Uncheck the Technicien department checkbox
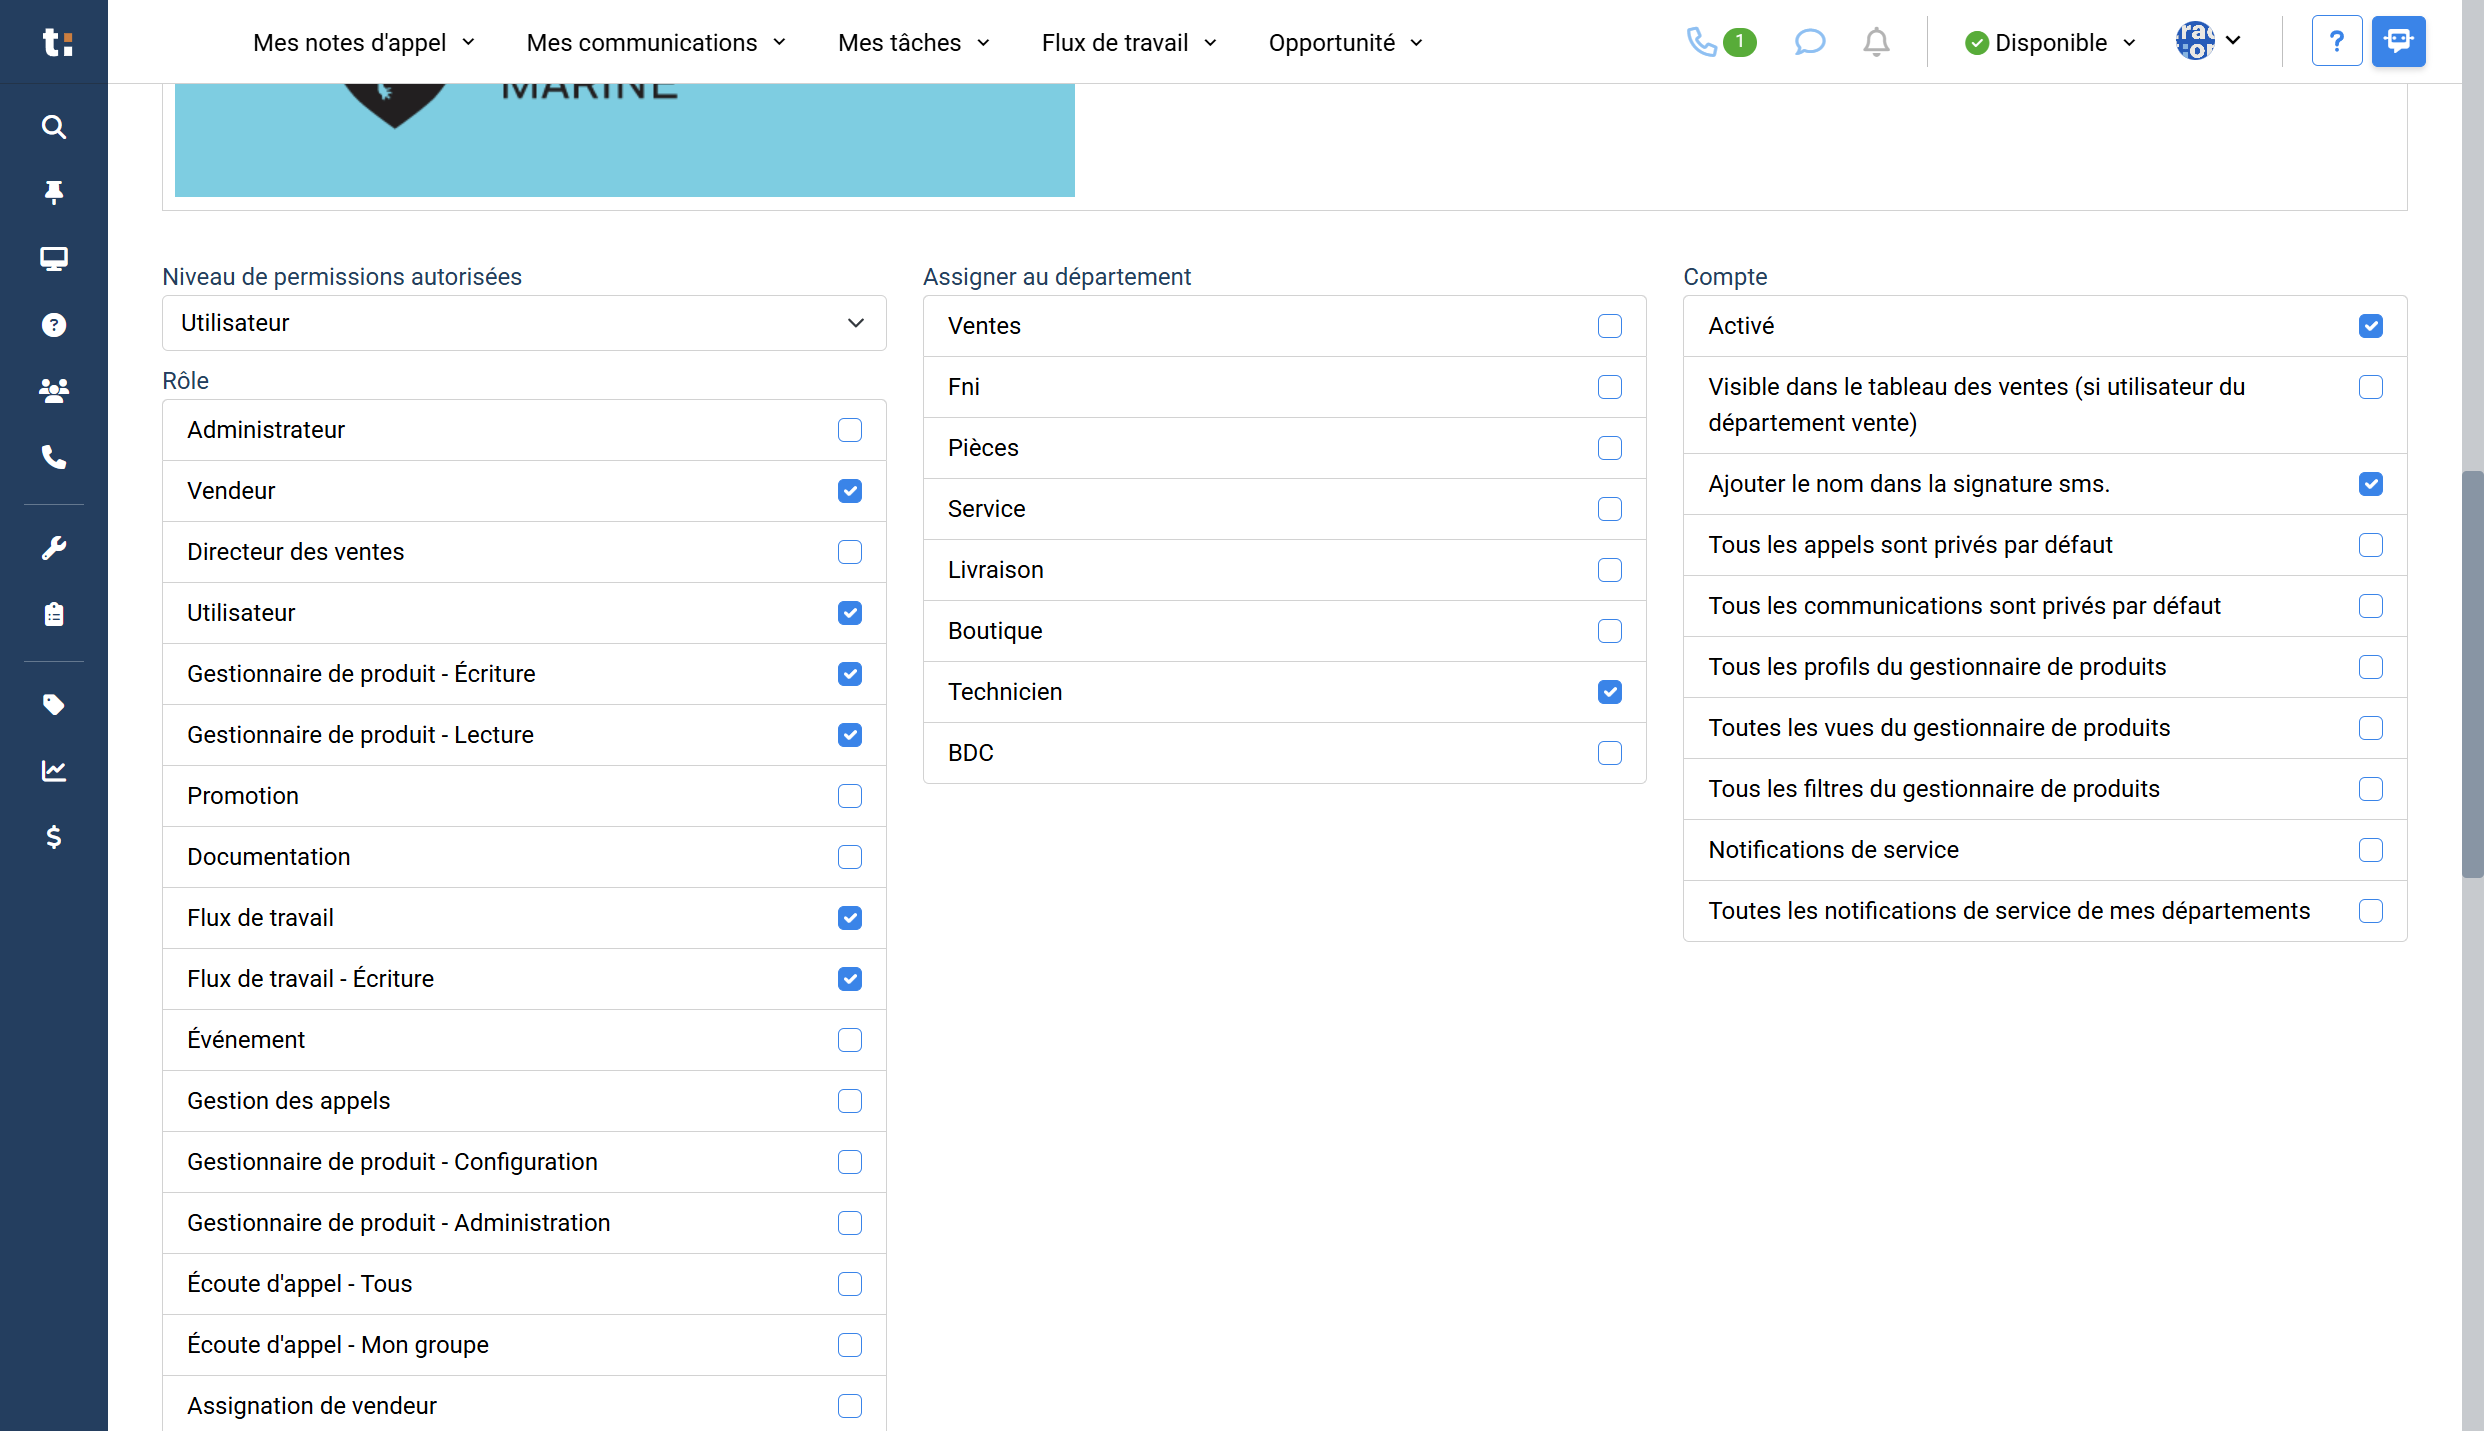 click(x=1609, y=692)
